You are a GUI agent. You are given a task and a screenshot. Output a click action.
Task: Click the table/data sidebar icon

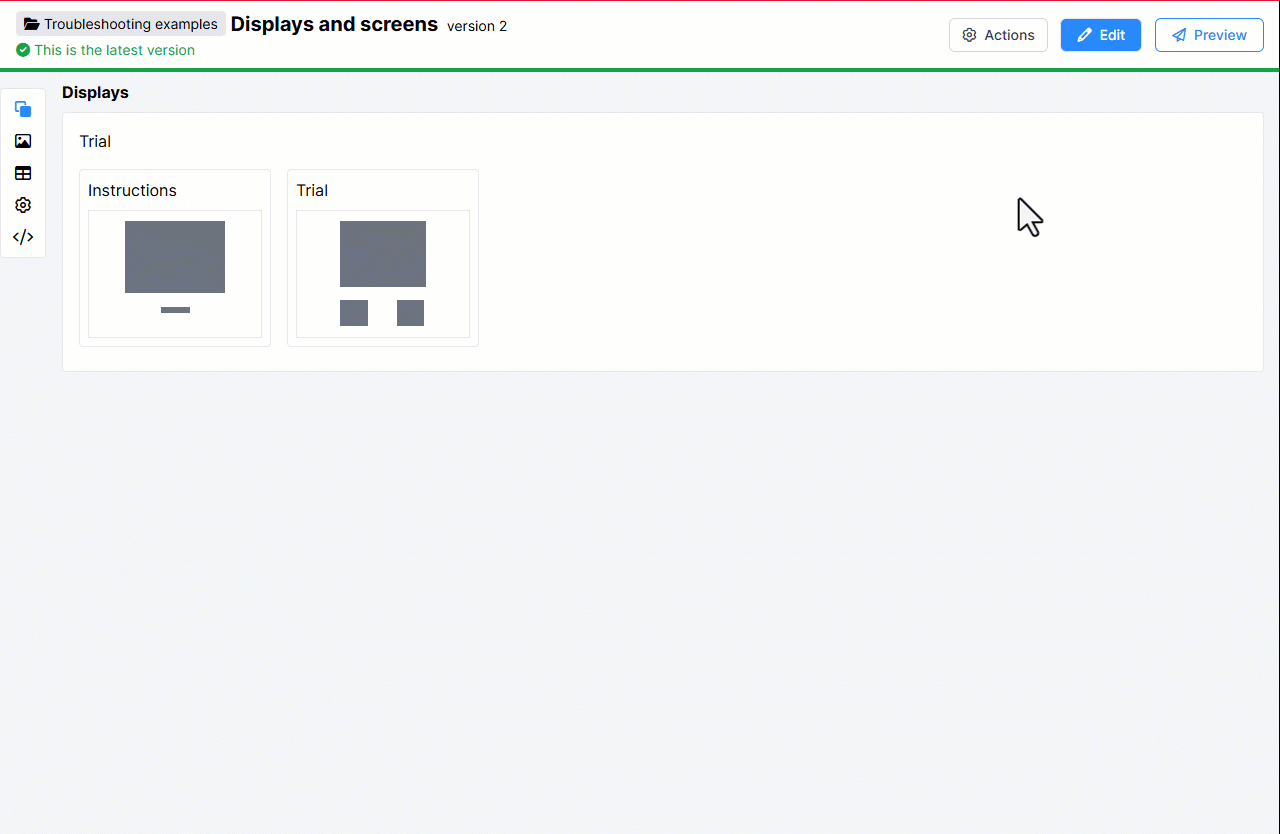tap(23, 173)
